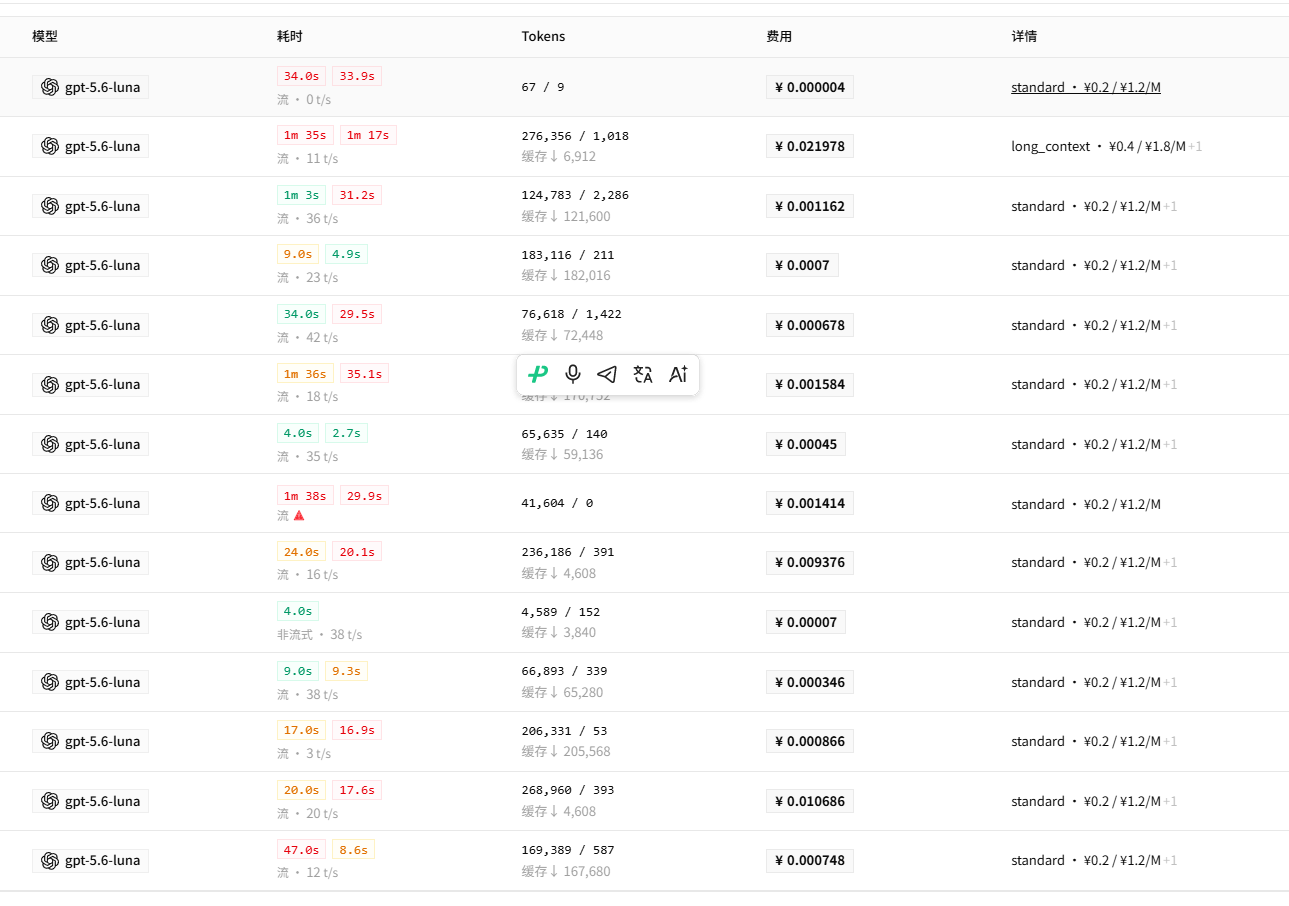This screenshot has width=1289, height=906.
Task: Click the 1m 36s time badge
Action: click(x=305, y=374)
